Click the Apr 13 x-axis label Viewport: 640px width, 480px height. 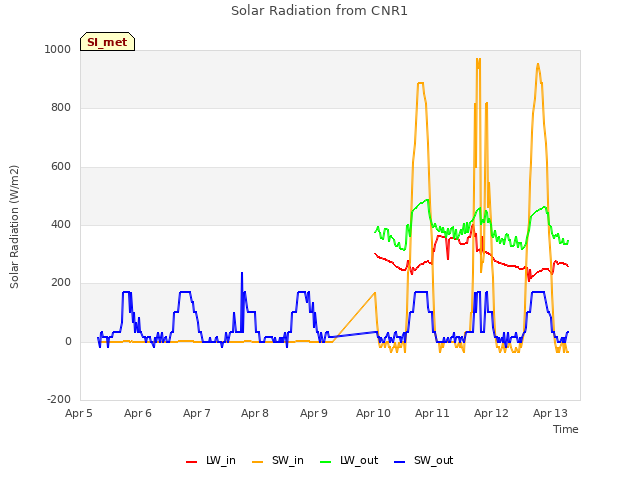coord(550,413)
